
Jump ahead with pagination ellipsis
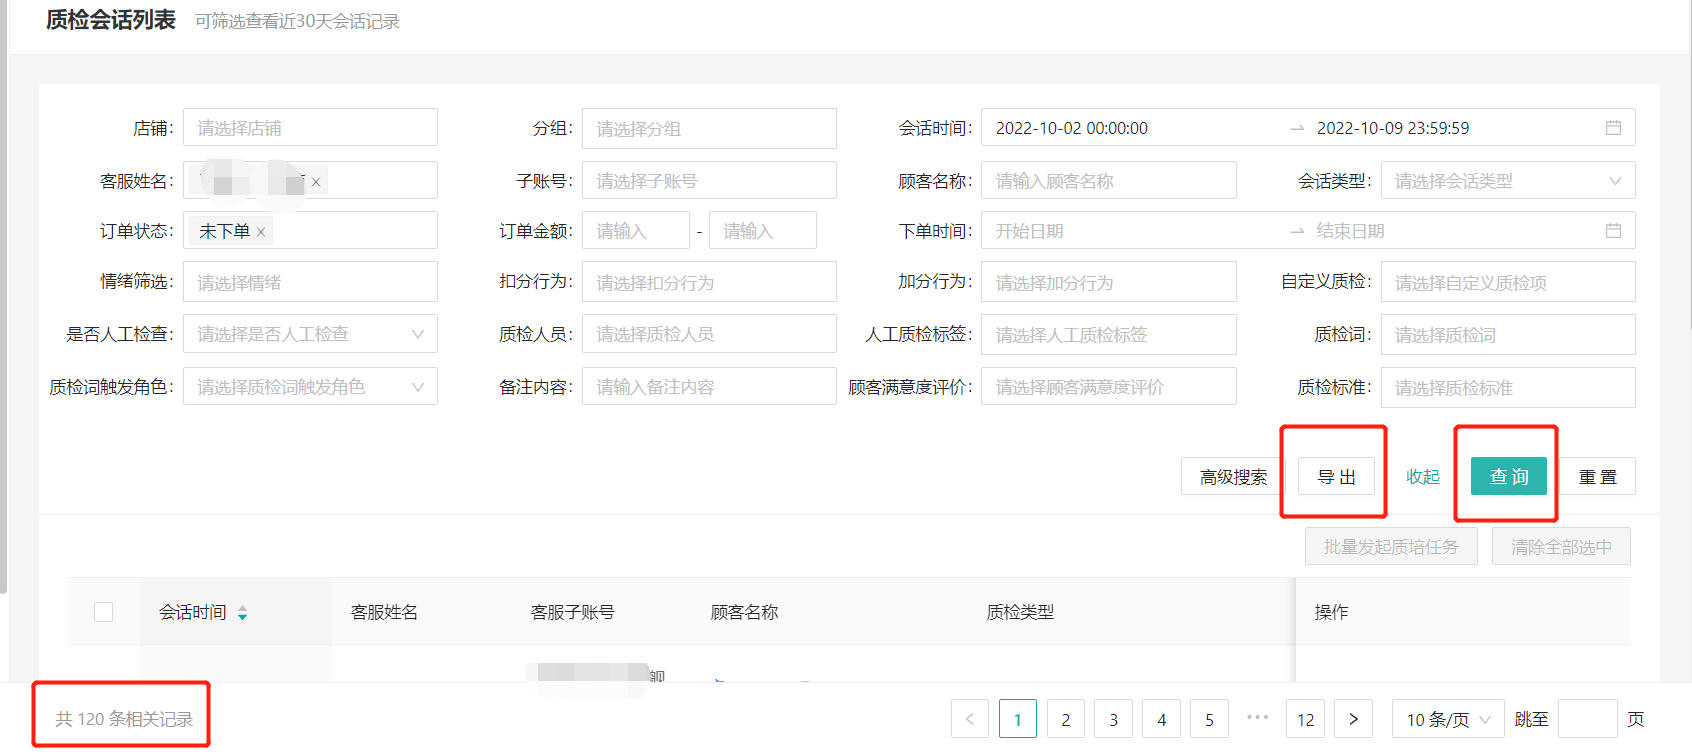tap(1258, 717)
